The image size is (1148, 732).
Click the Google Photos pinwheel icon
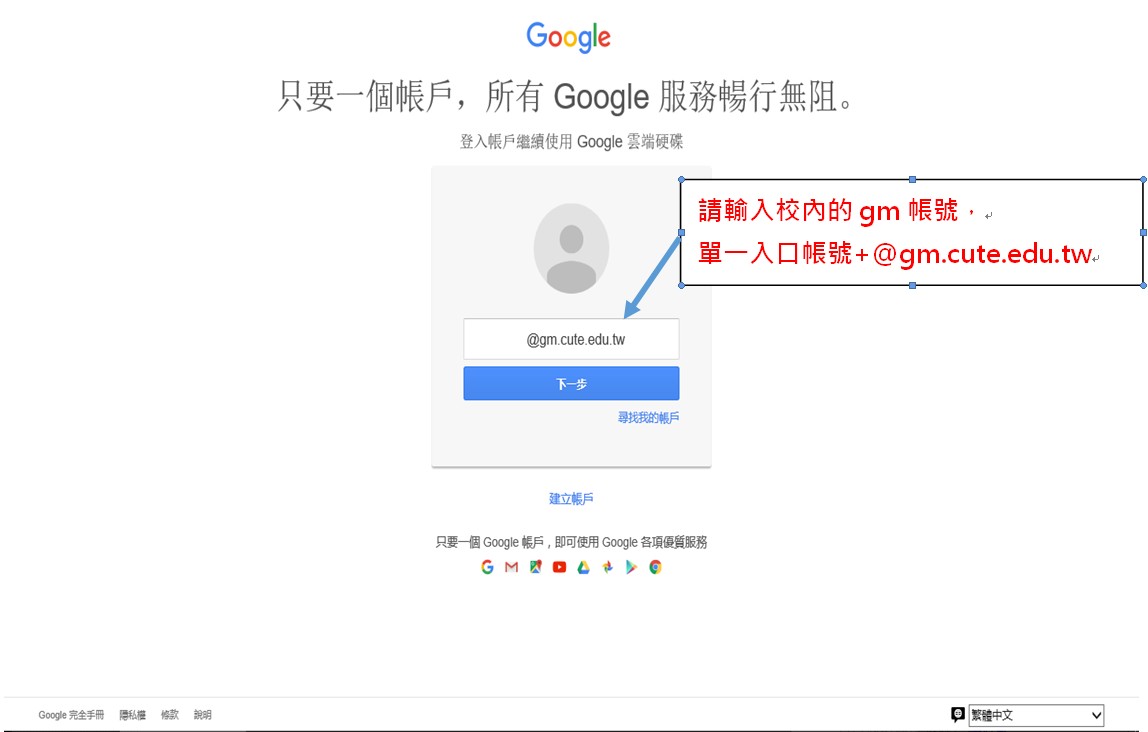tap(608, 567)
